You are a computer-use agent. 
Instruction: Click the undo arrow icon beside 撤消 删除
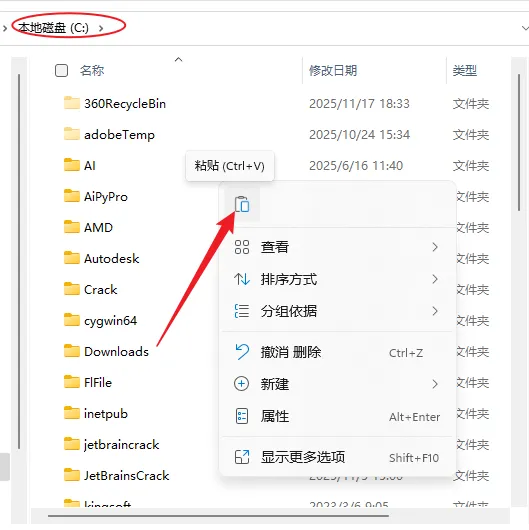[x=242, y=352]
